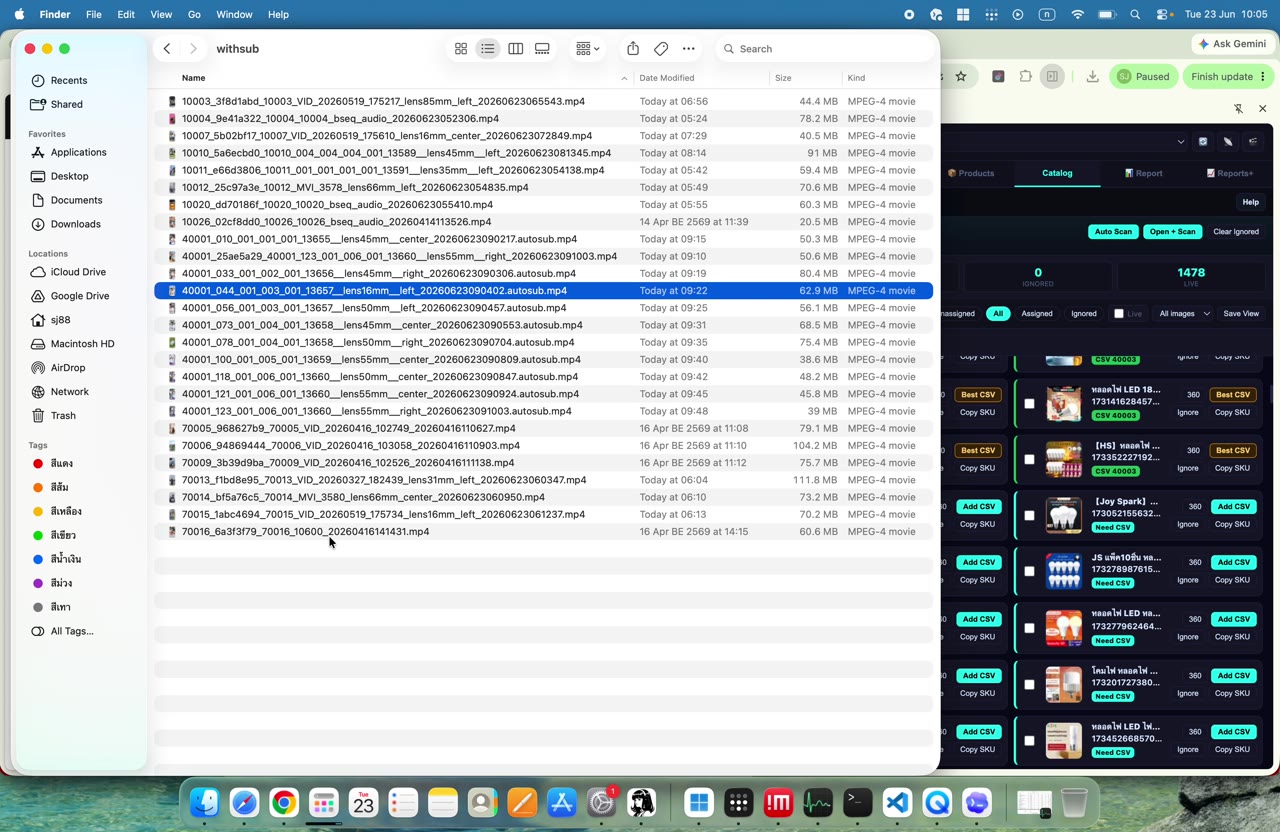Click Ask Gemini button
This screenshot has width=1280, height=832.
(x=1232, y=44)
